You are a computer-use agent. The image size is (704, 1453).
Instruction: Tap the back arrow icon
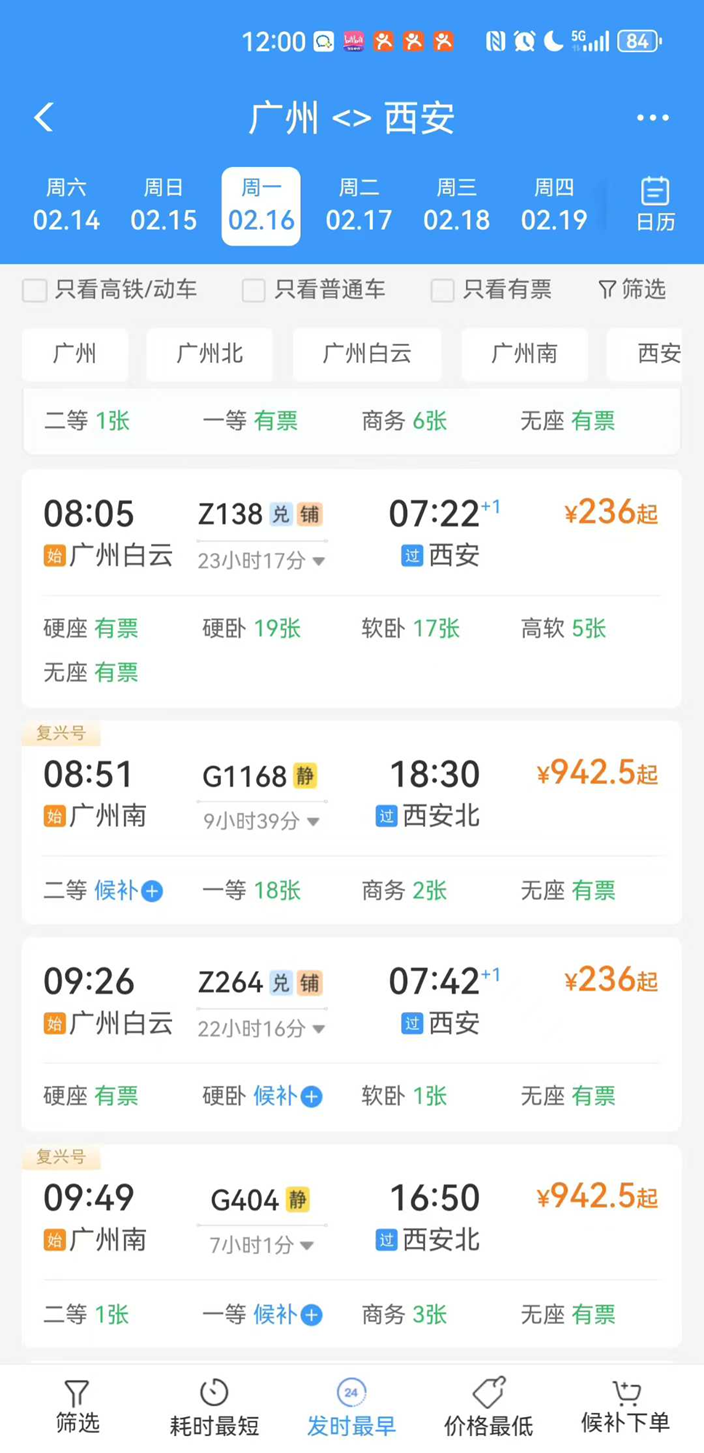(x=44, y=118)
